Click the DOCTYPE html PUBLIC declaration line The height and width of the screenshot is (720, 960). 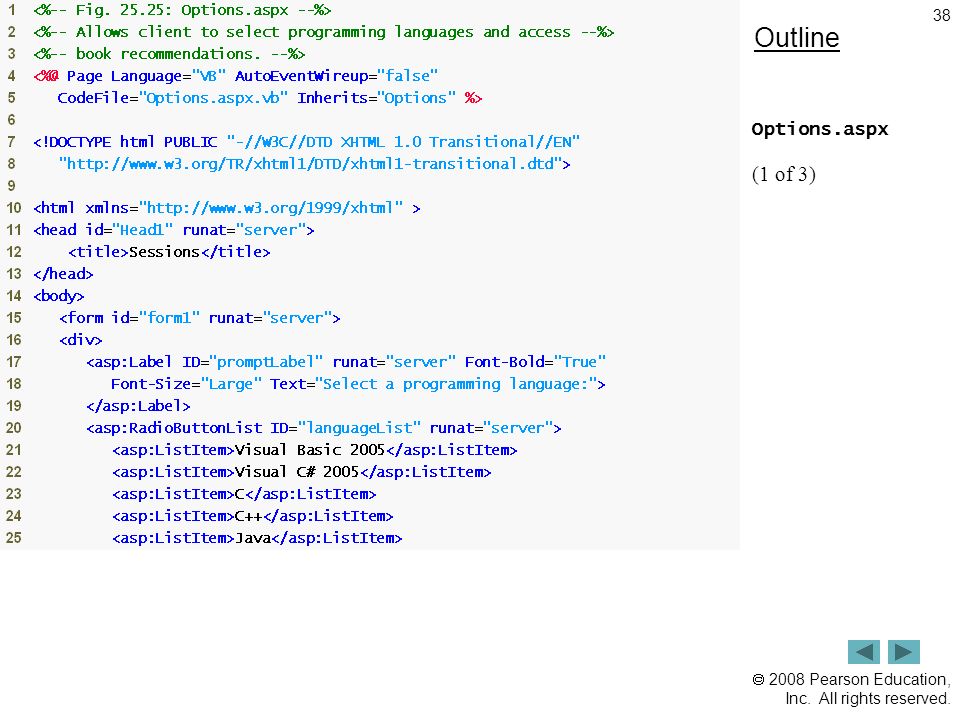pyautogui.click(x=307, y=142)
